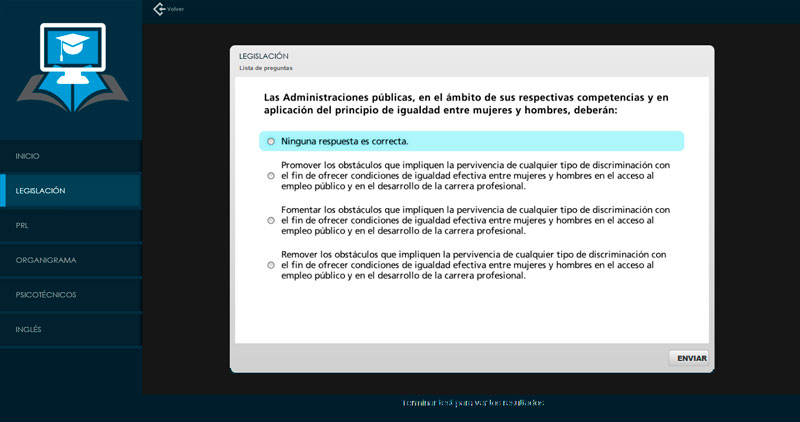Choose the radio button for the 'Promover los obstáculos' answer
The height and width of the screenshot is (422, 800).
[271, 176]
